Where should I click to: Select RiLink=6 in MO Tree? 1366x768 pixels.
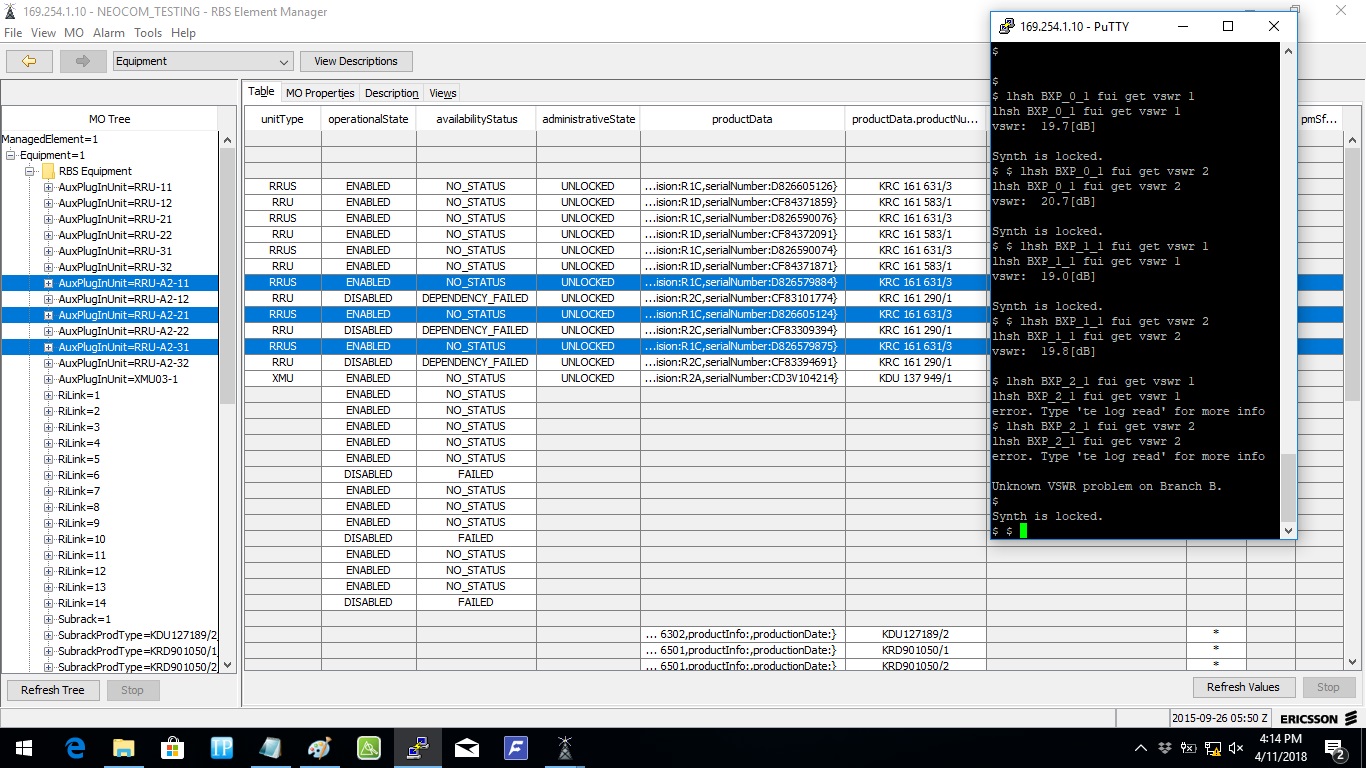[x=79, y=475]
